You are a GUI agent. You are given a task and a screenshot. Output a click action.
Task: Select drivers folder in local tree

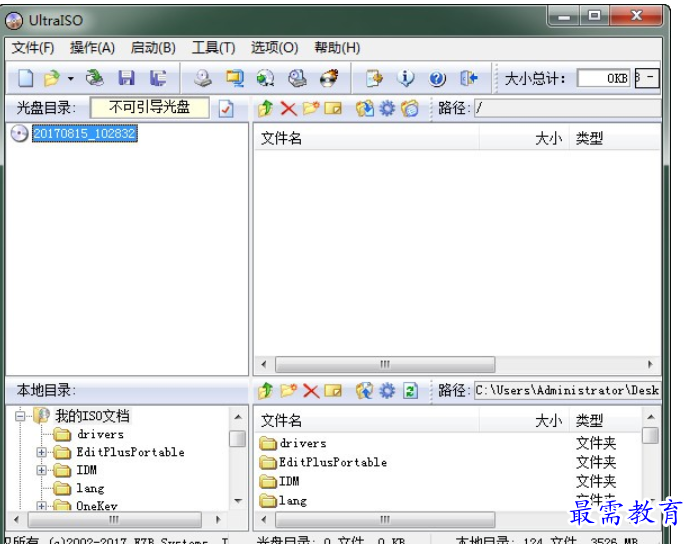coord(100,434)
